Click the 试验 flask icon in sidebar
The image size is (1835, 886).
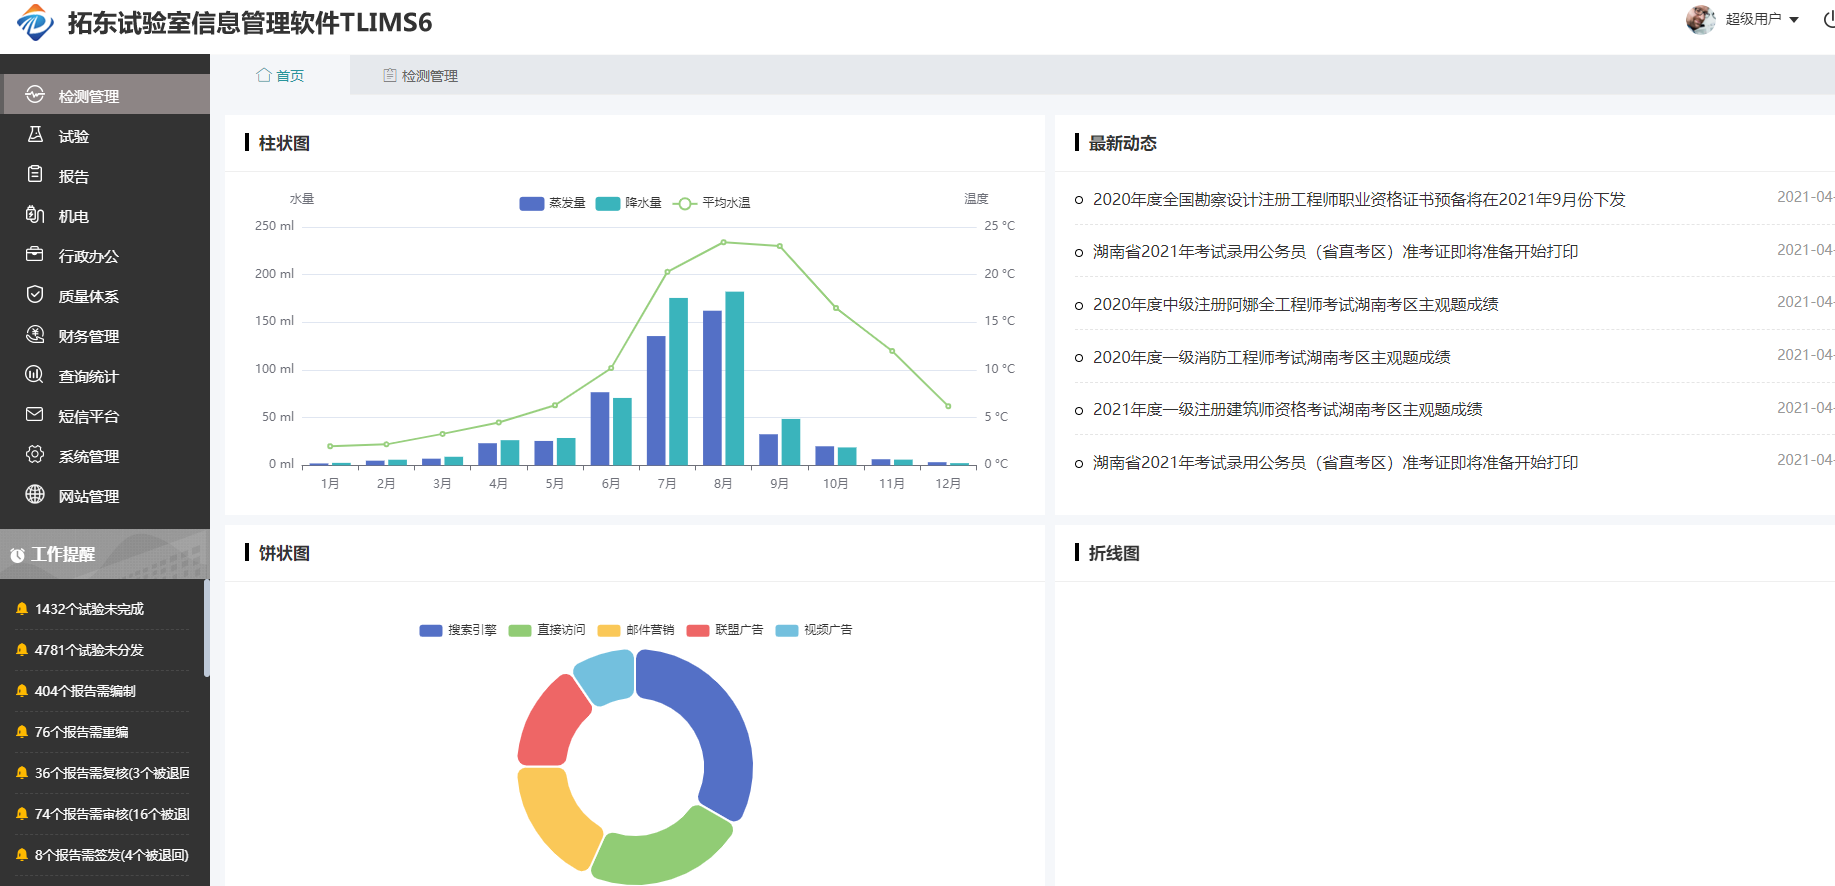35,135
